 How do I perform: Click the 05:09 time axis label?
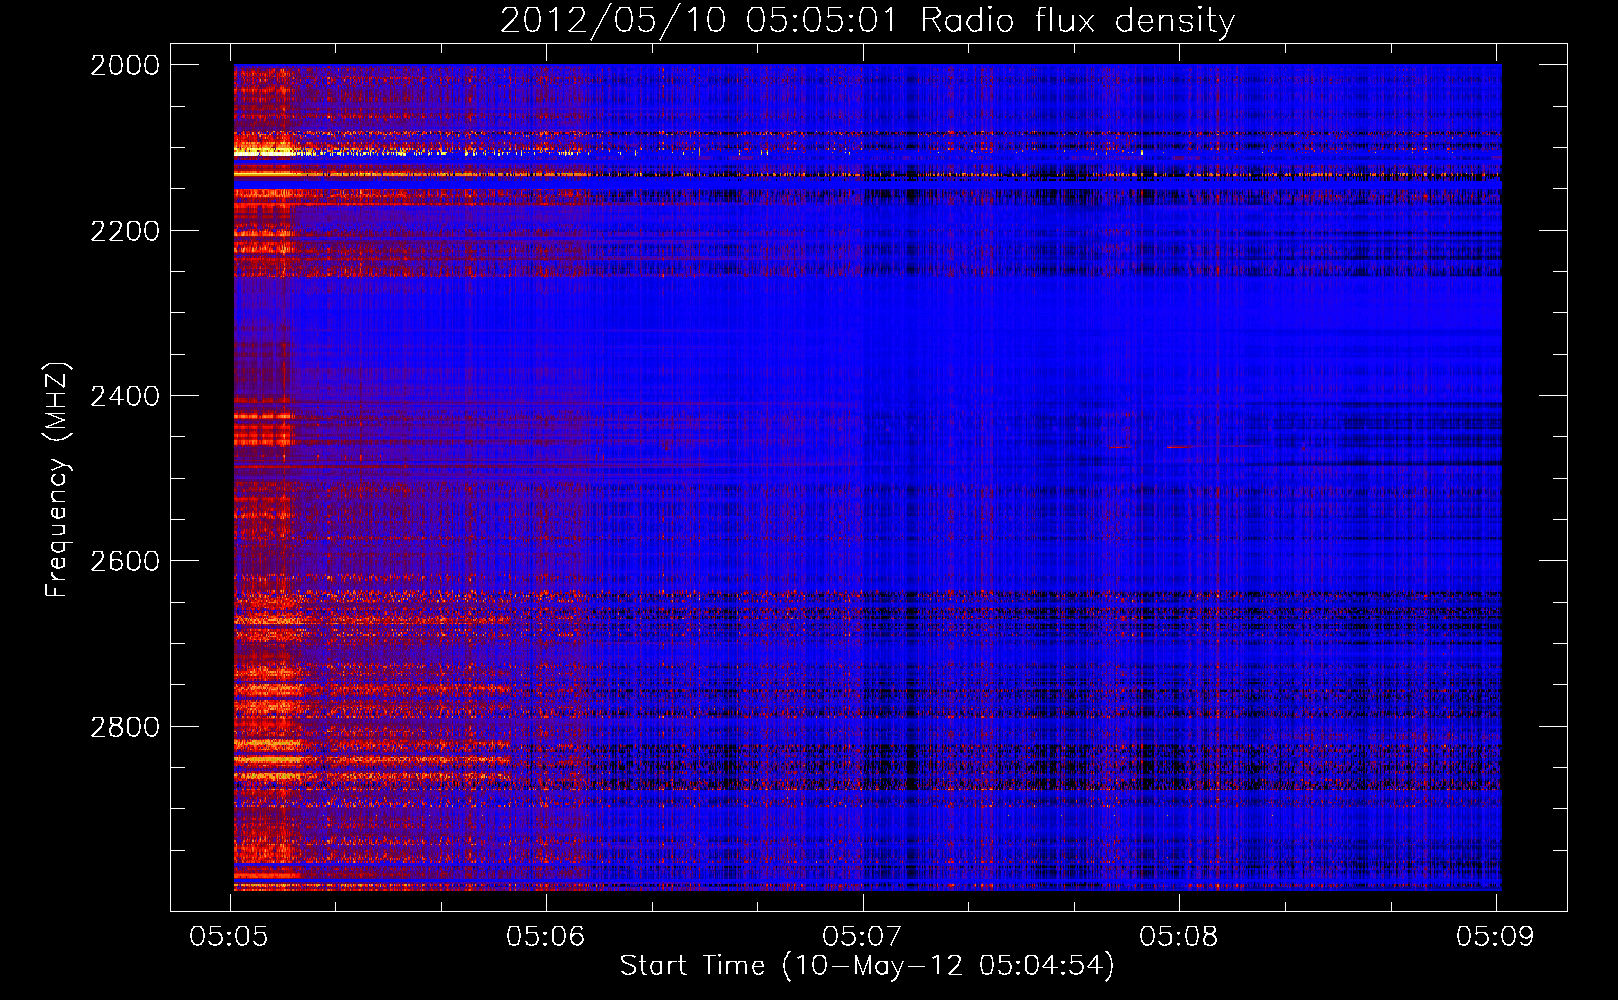point(1495,937)
